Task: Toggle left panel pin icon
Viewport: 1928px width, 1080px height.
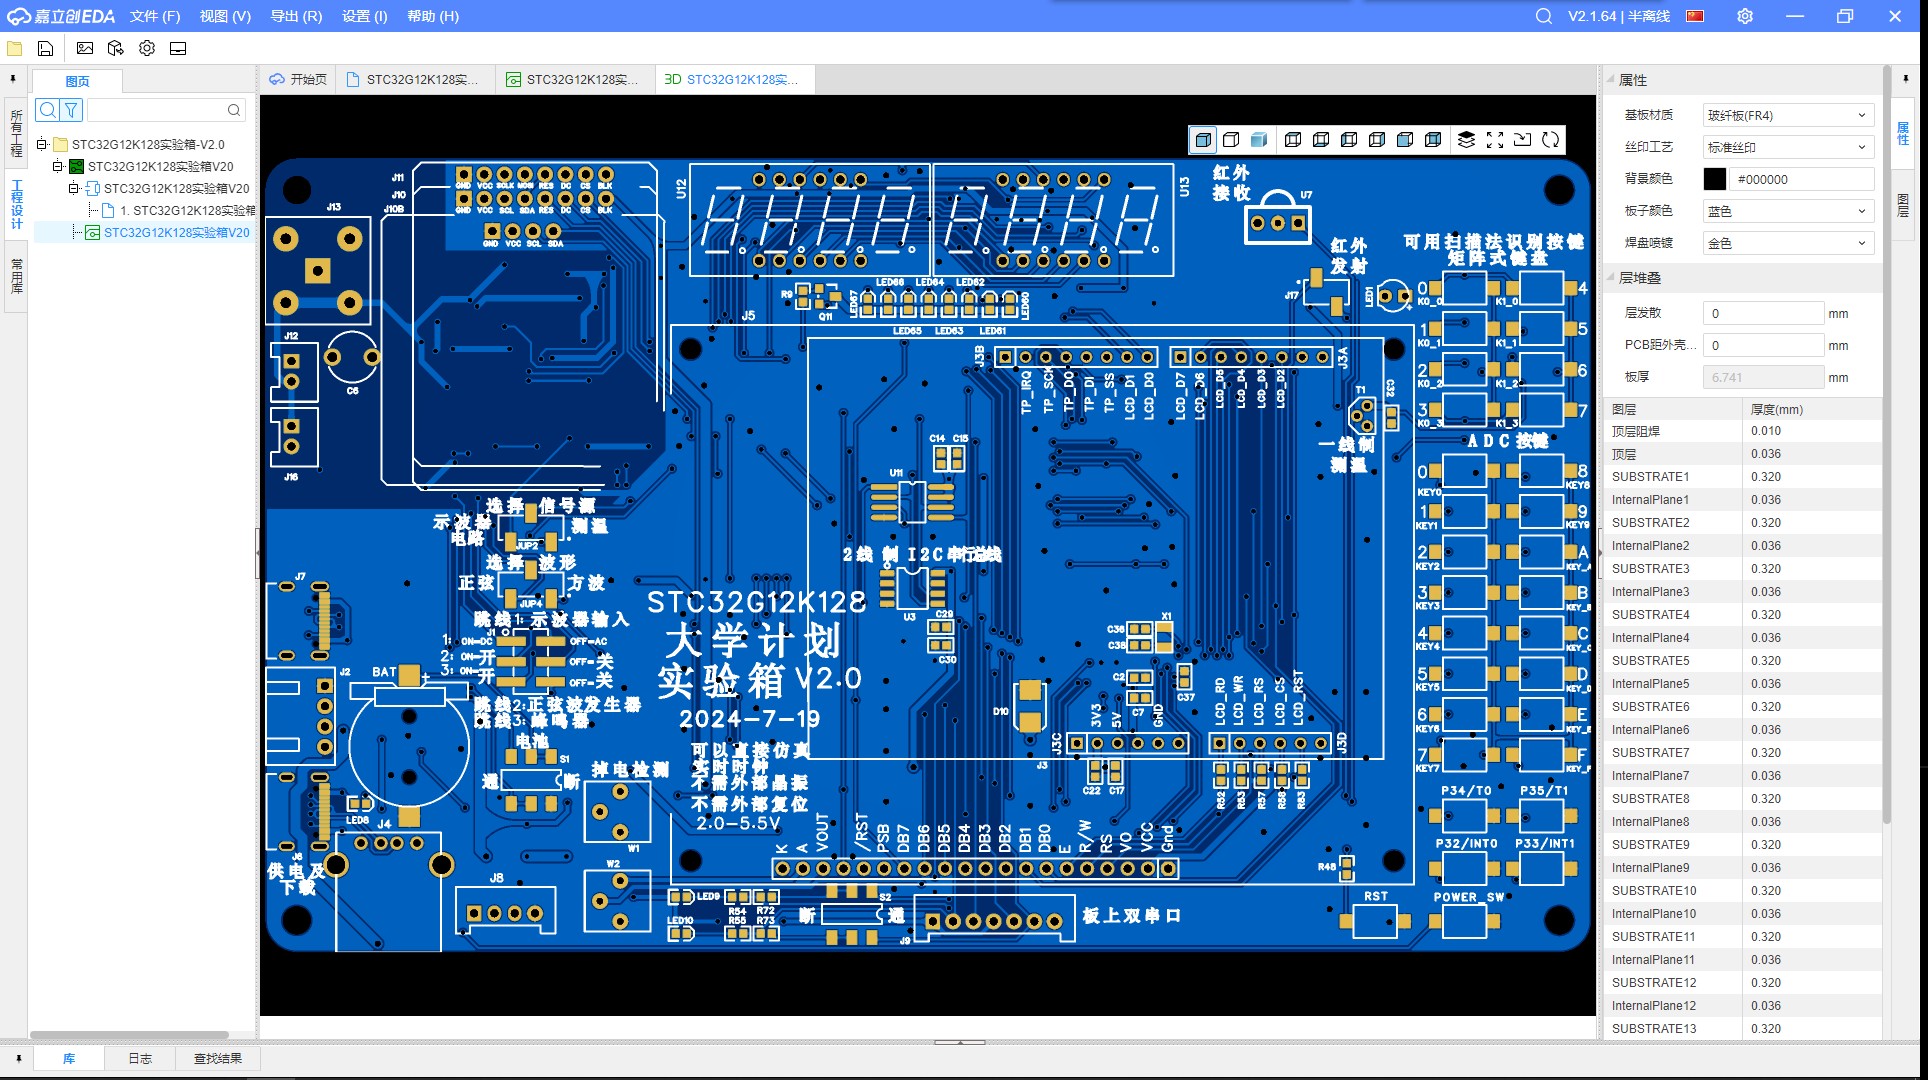Action: 13,78
